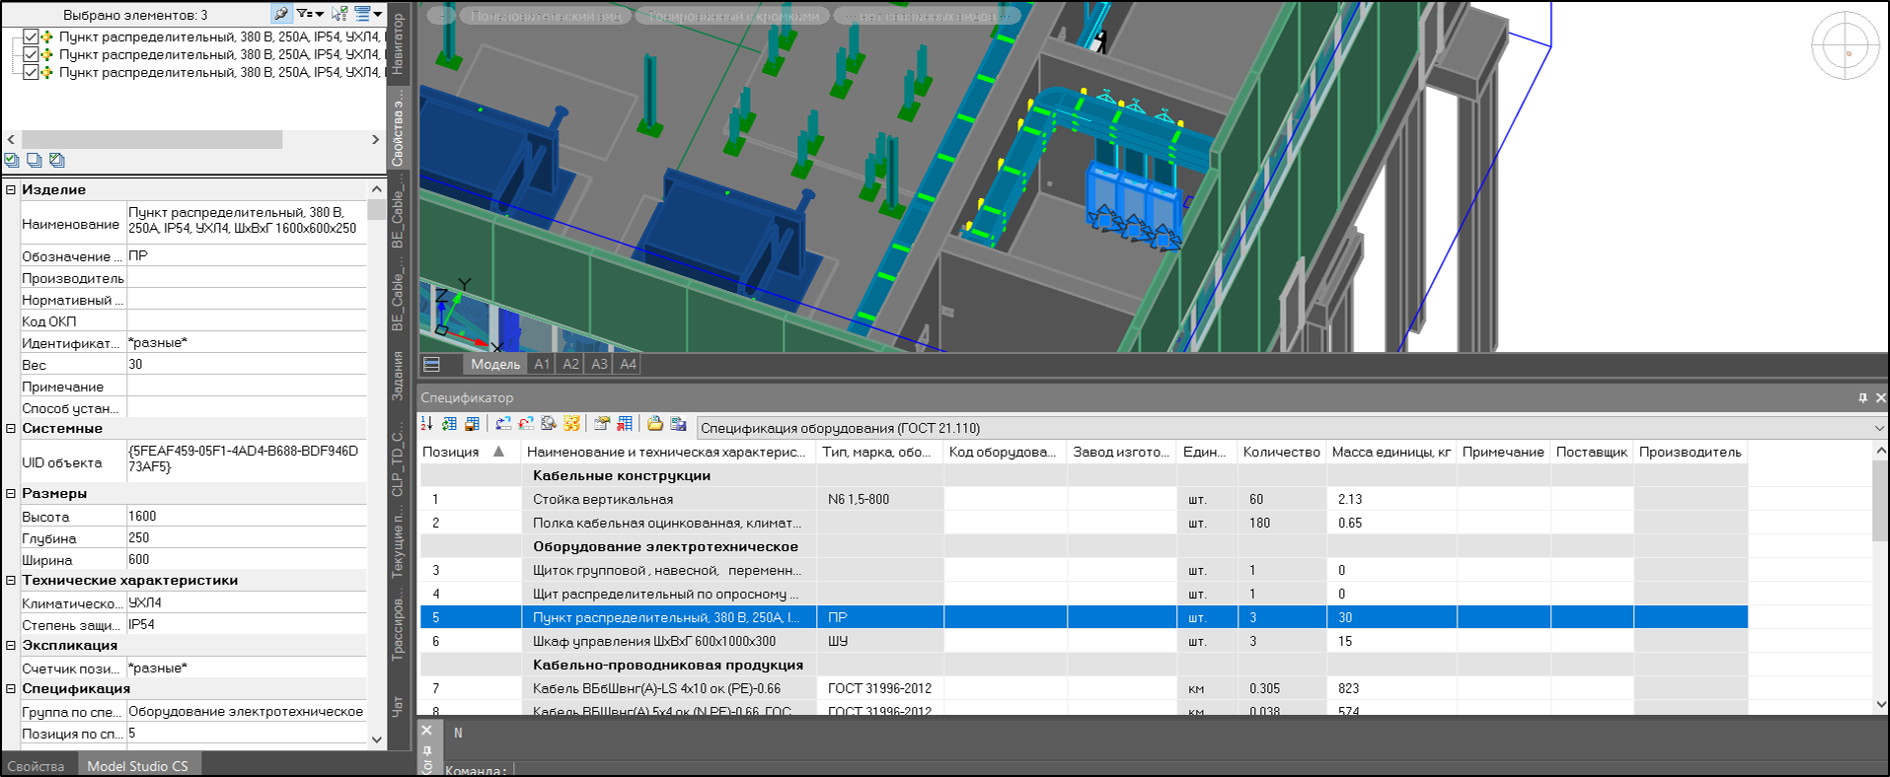The height and width of the screenshot is (777, 1890).
Task: Uncheck the first Пункт распределительный item
Action: [x=31, y=37]
